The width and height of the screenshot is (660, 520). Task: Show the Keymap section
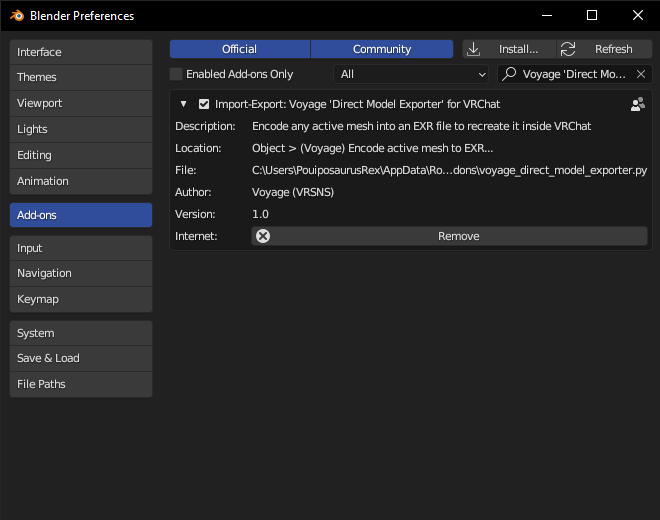point(81,299)
